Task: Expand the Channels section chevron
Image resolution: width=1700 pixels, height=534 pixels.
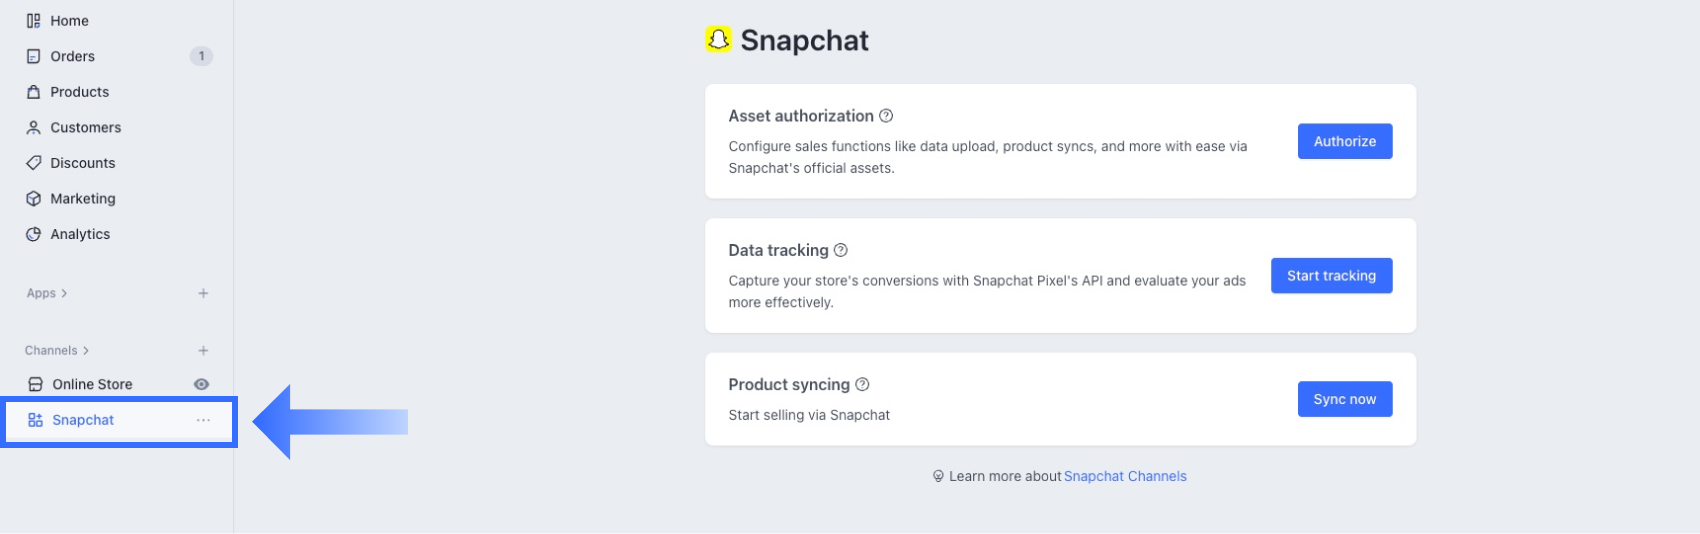Action: (86, 350)
